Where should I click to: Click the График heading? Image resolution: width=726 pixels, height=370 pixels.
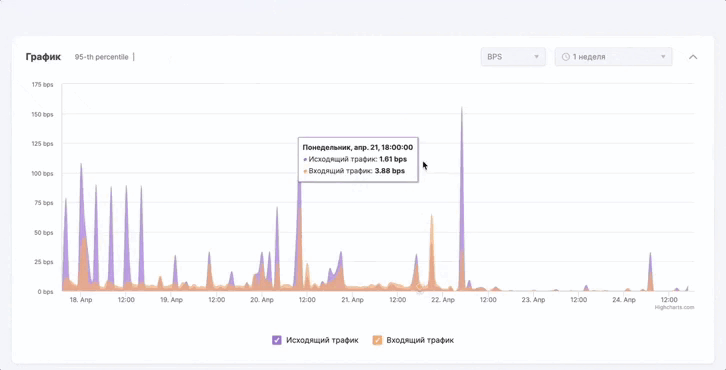pyautogui.click(x=43, y=57)
